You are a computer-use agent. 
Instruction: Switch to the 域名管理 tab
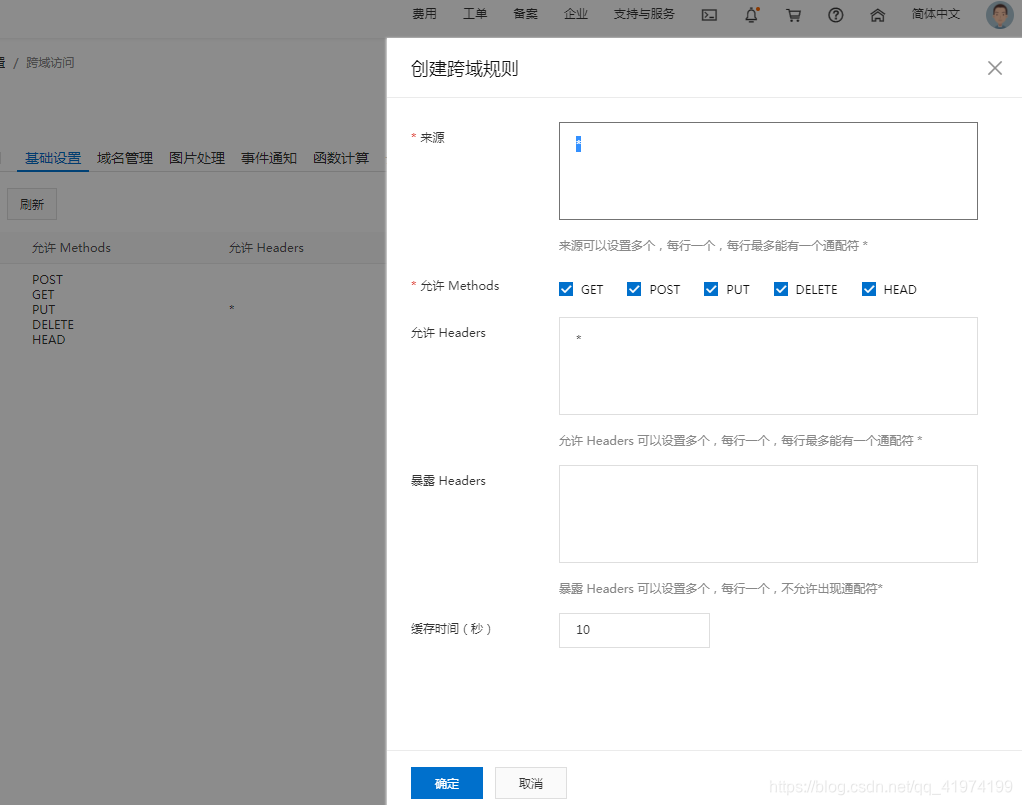pyautogui.click(x=124, y=157)
